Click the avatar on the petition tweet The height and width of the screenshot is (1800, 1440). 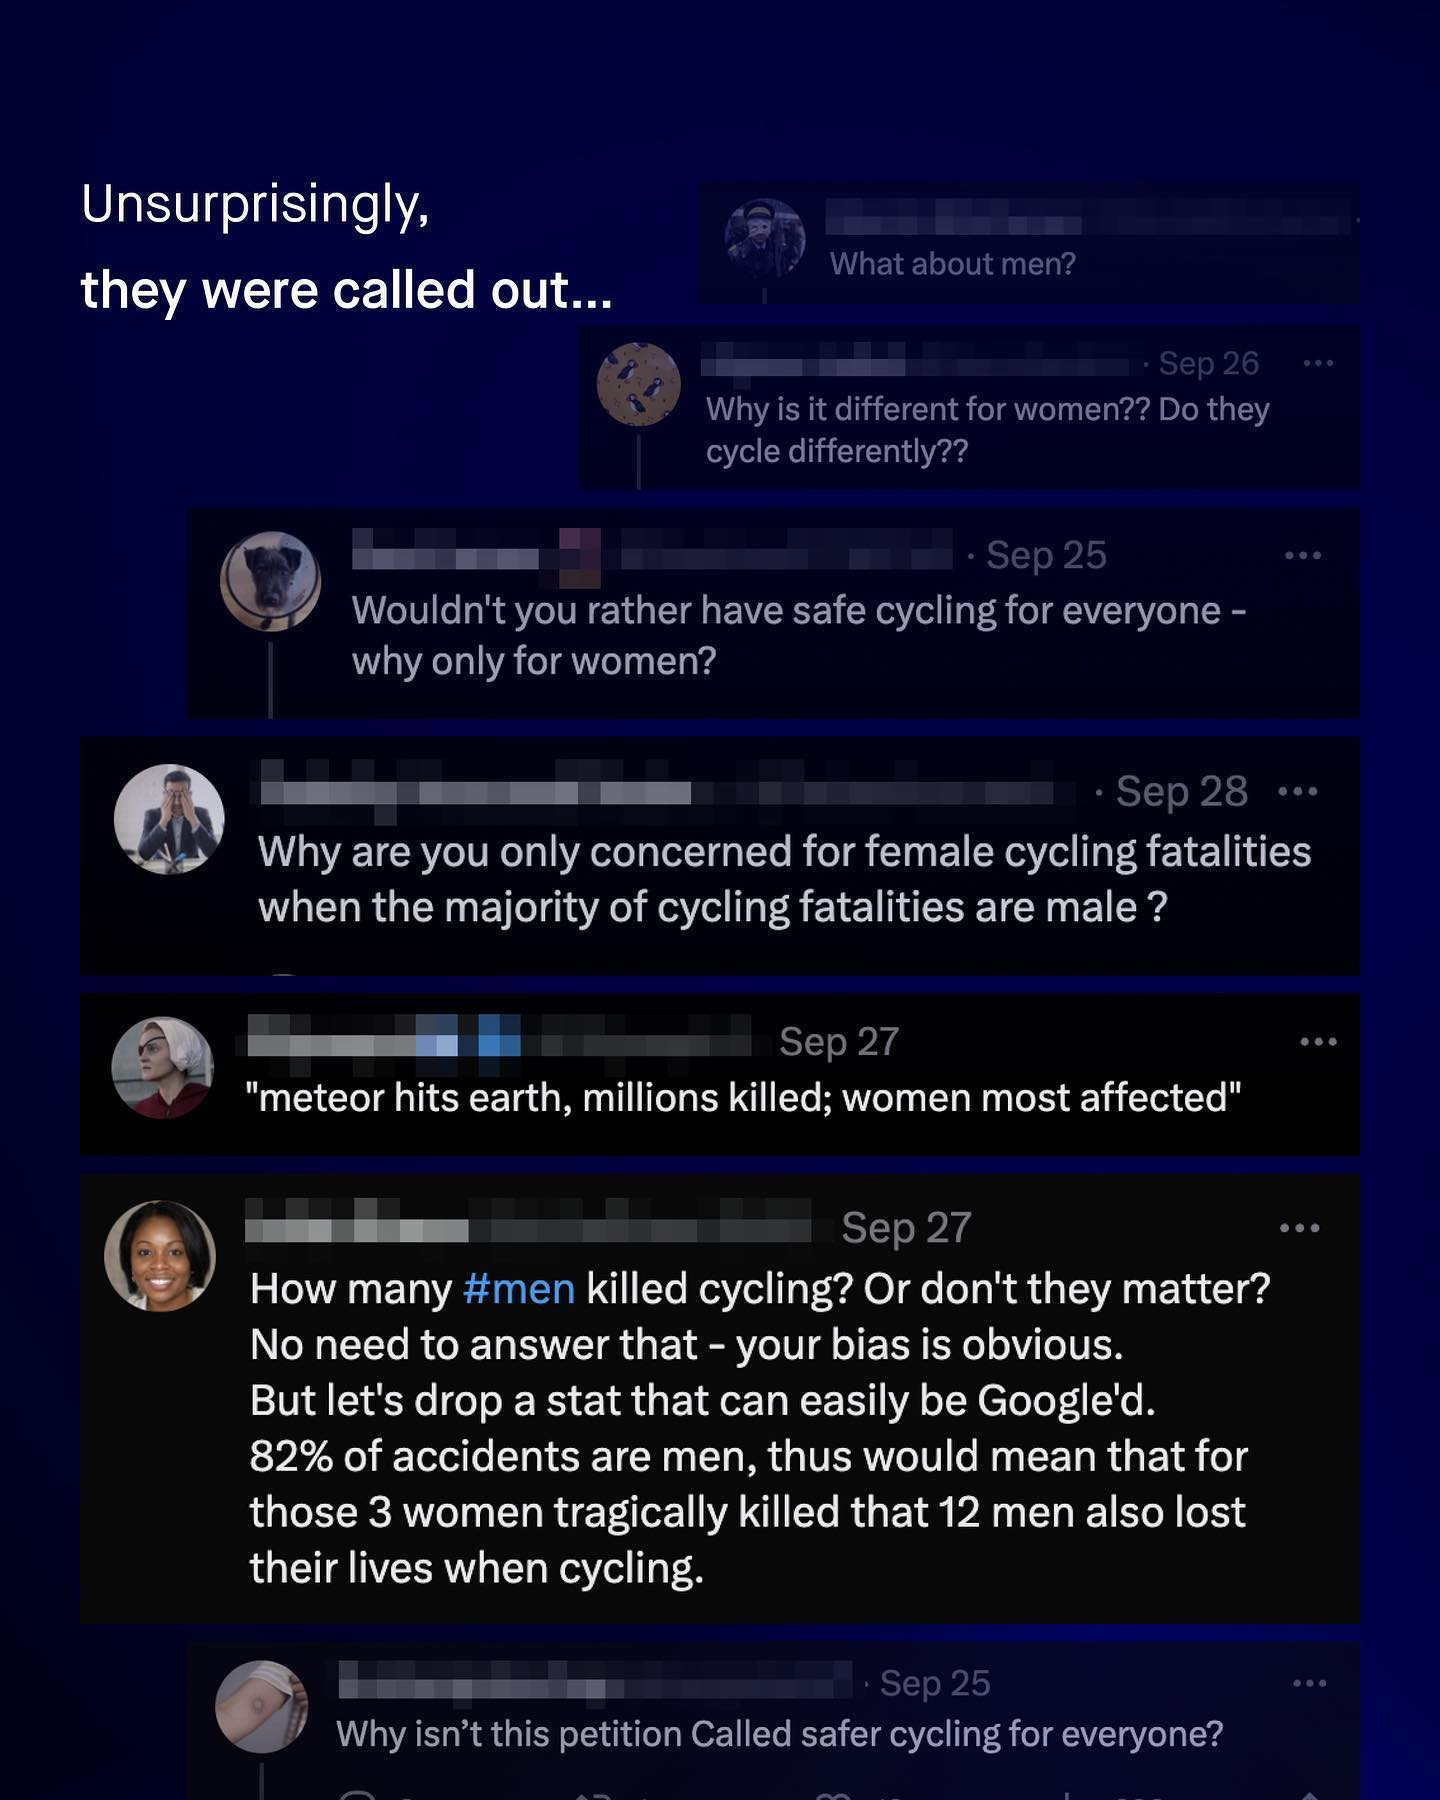(262, 1706)
